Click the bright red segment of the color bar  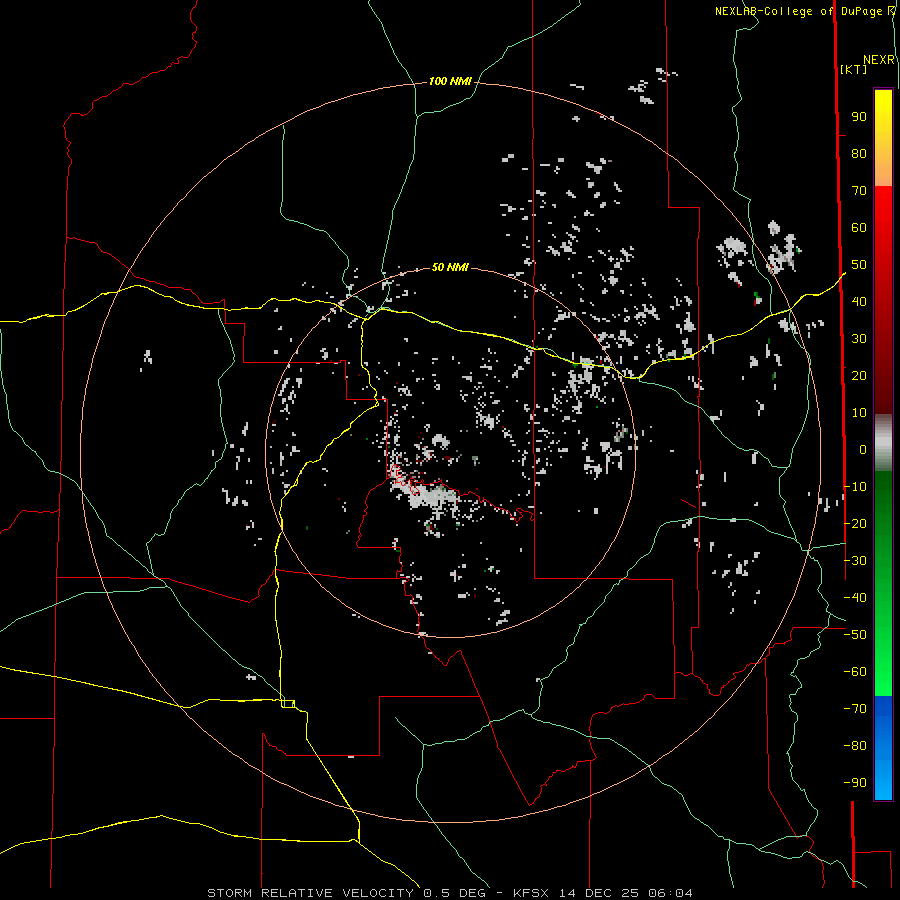883,210
